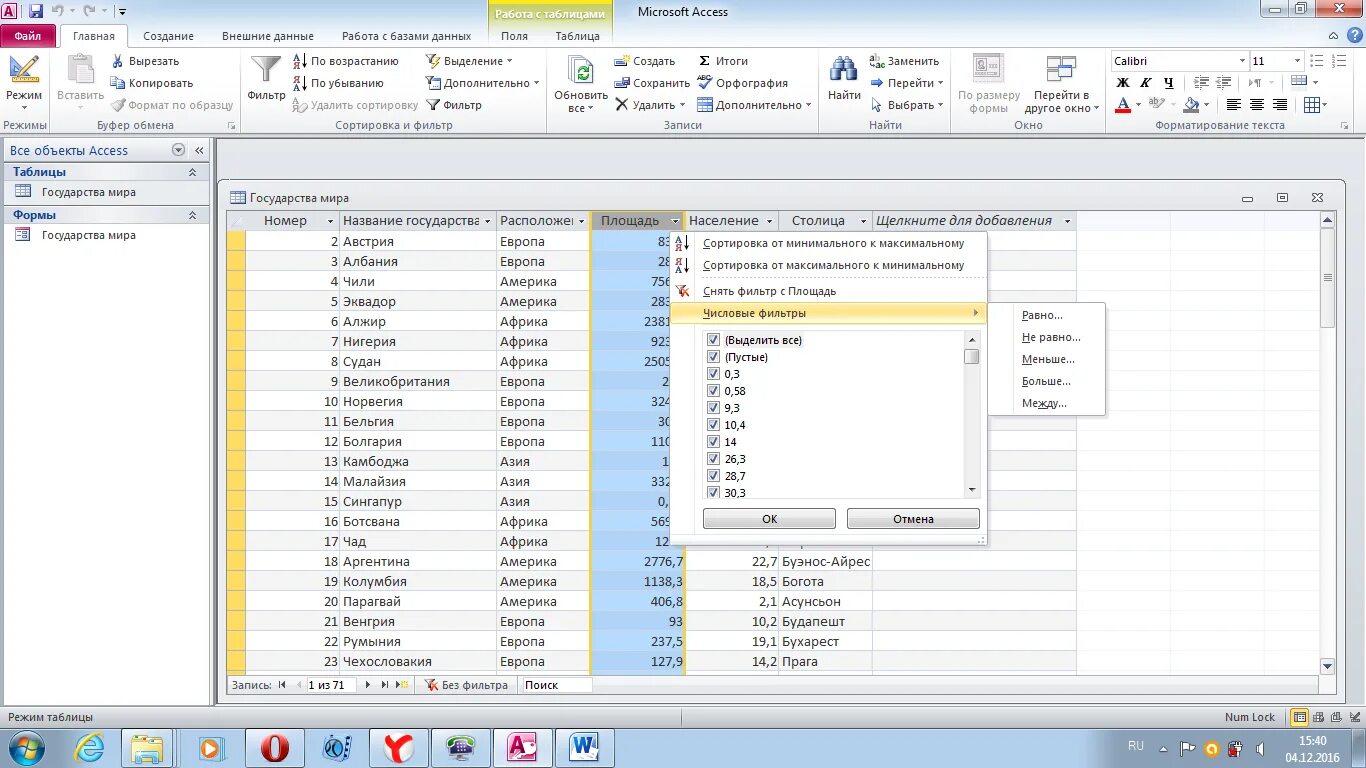This screenshot has width=1366, height=768.
Task: Click the Заменить replace command
Action: tap(904, 61)
